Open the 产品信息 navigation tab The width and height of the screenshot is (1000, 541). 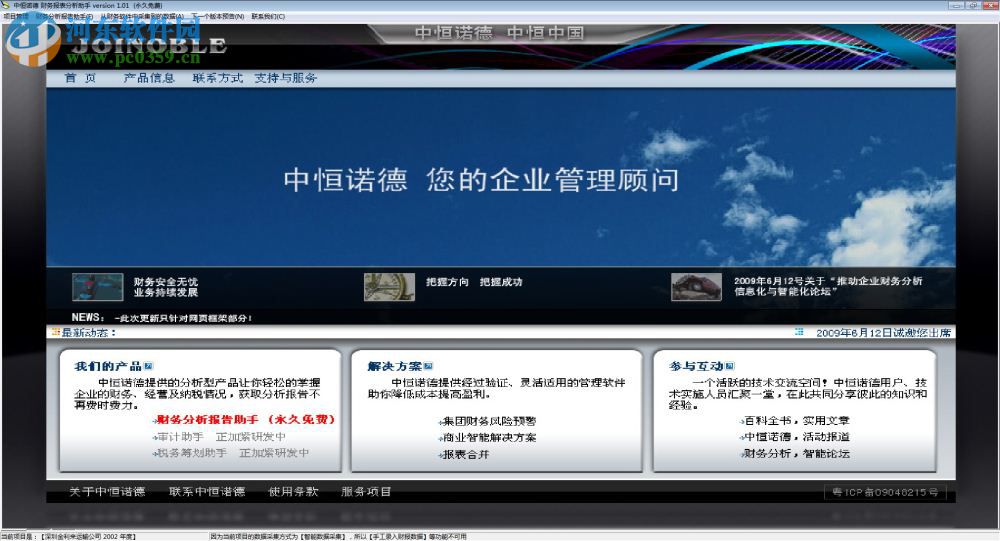click(149, 78)
